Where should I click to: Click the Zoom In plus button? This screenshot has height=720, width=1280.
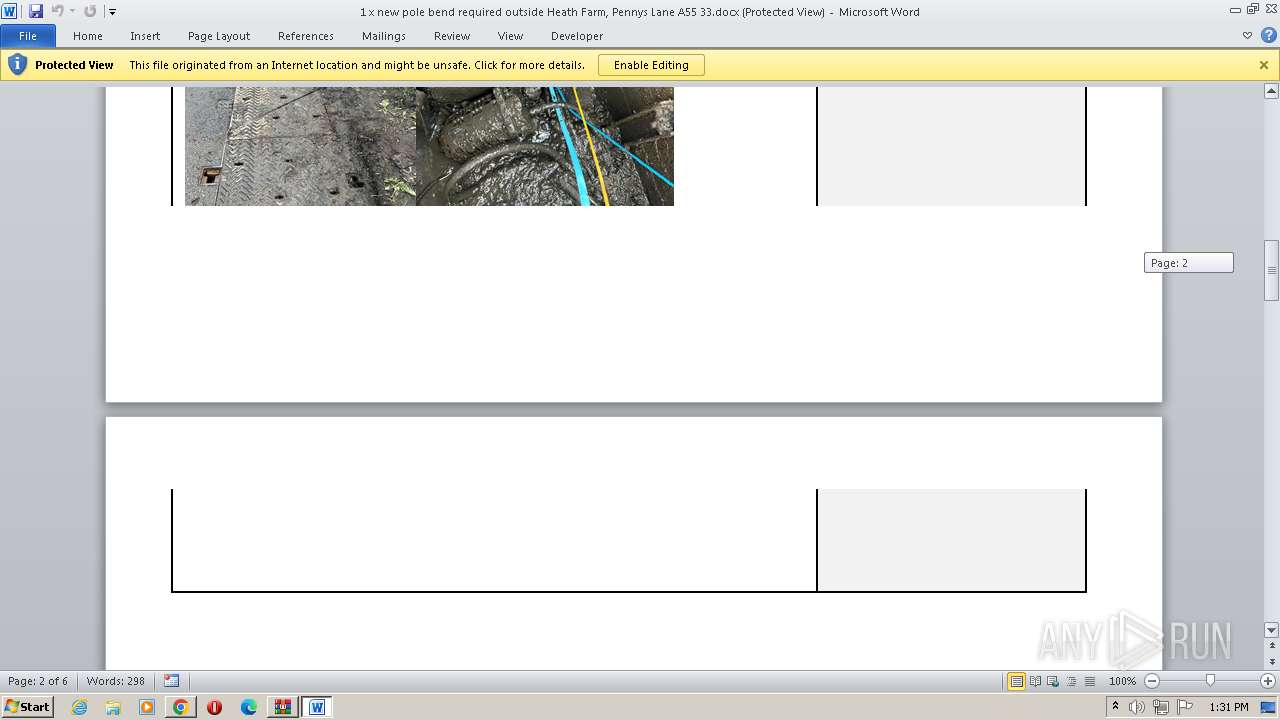pos(1267,681)
